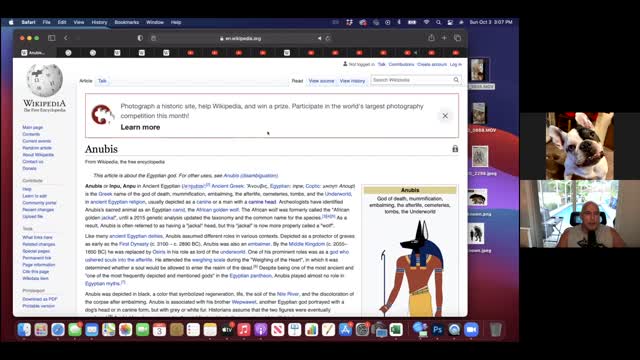Open the View history tab
Viewport: 640px width, 360px height.
352,81
